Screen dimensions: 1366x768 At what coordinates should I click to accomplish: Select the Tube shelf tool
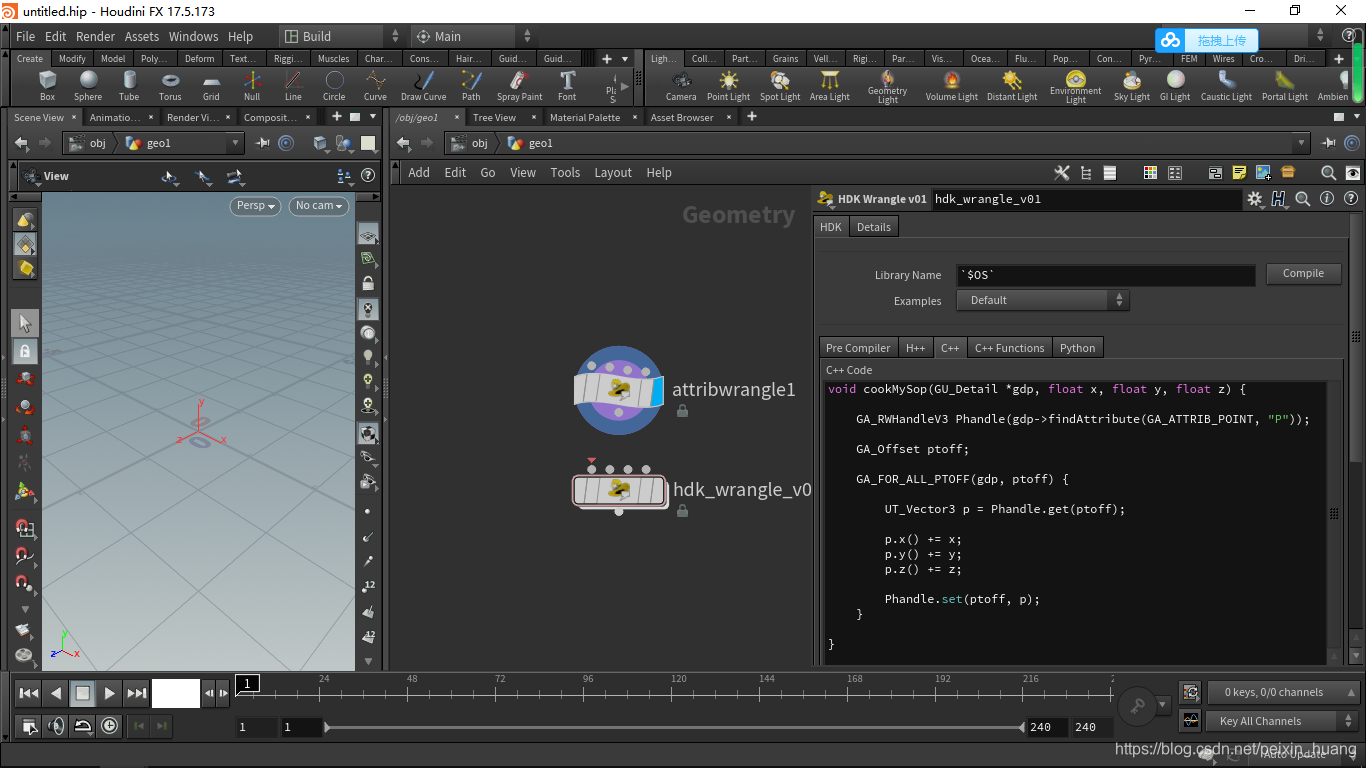129,85
